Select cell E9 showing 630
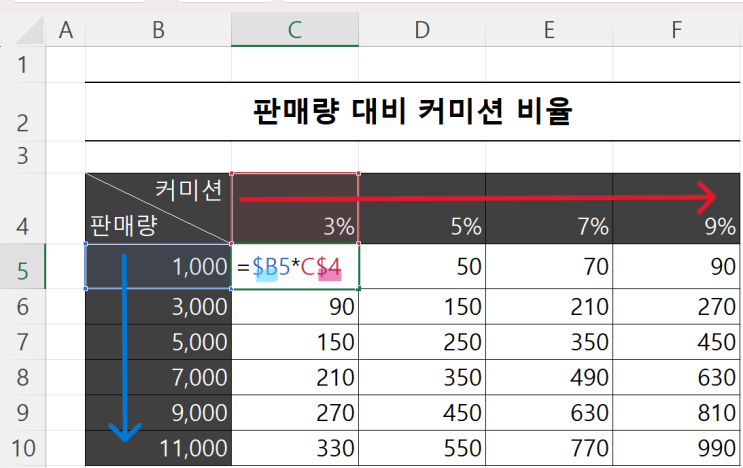The width and height of the screenshot is (743, 468). click(x=549, y=413)
